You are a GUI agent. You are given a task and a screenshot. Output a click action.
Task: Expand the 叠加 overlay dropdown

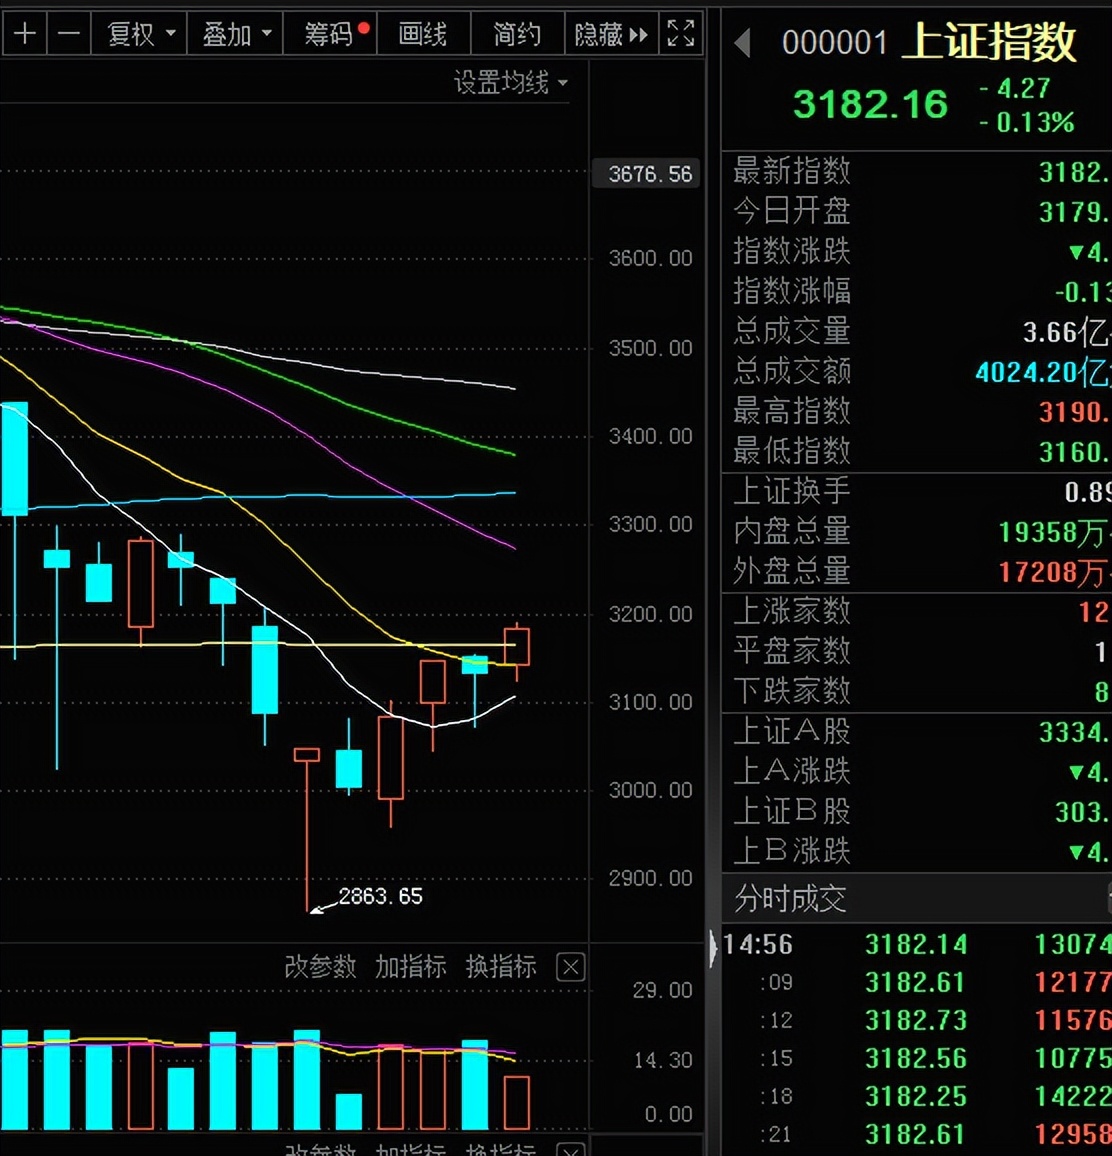point(234,34)
